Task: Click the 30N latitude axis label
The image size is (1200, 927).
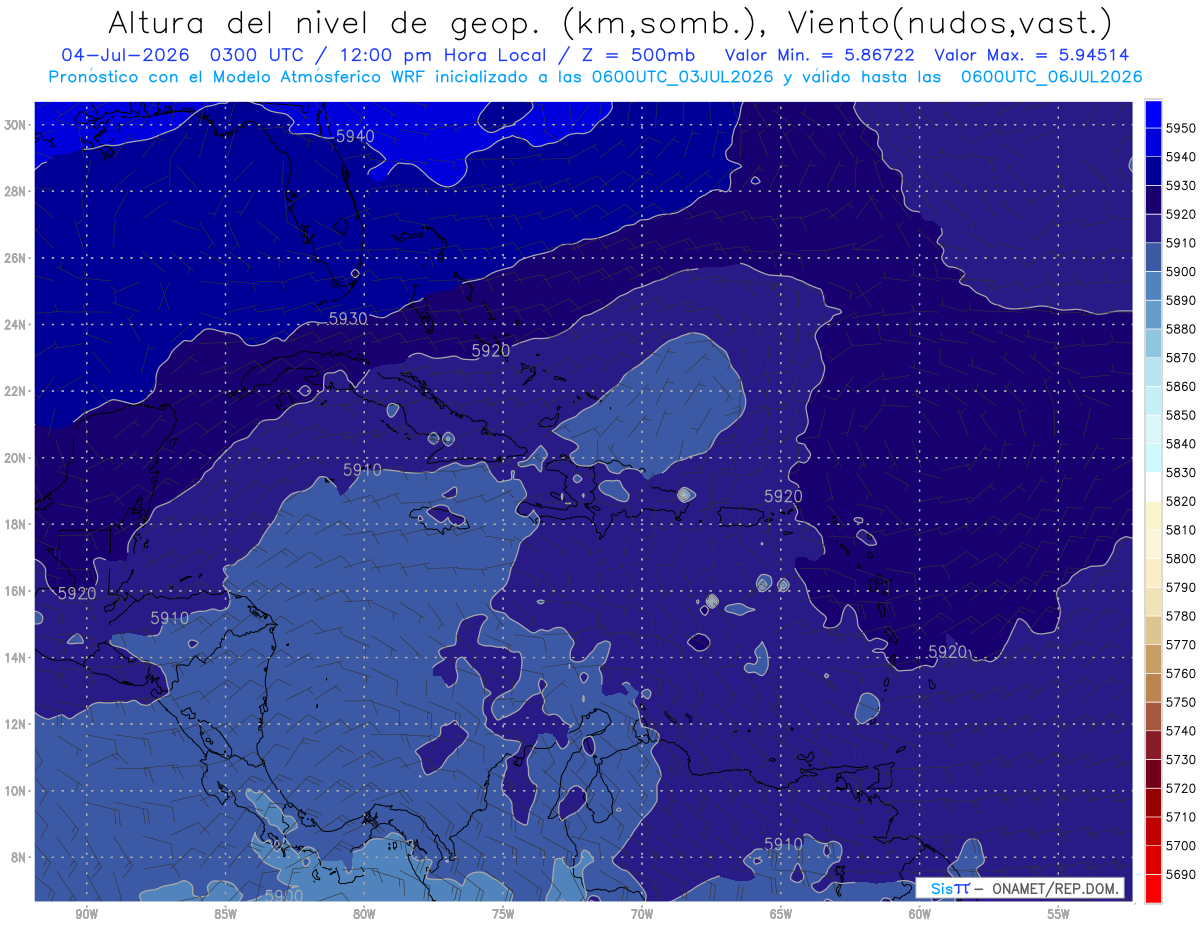Action: click(x=15, y=125)
